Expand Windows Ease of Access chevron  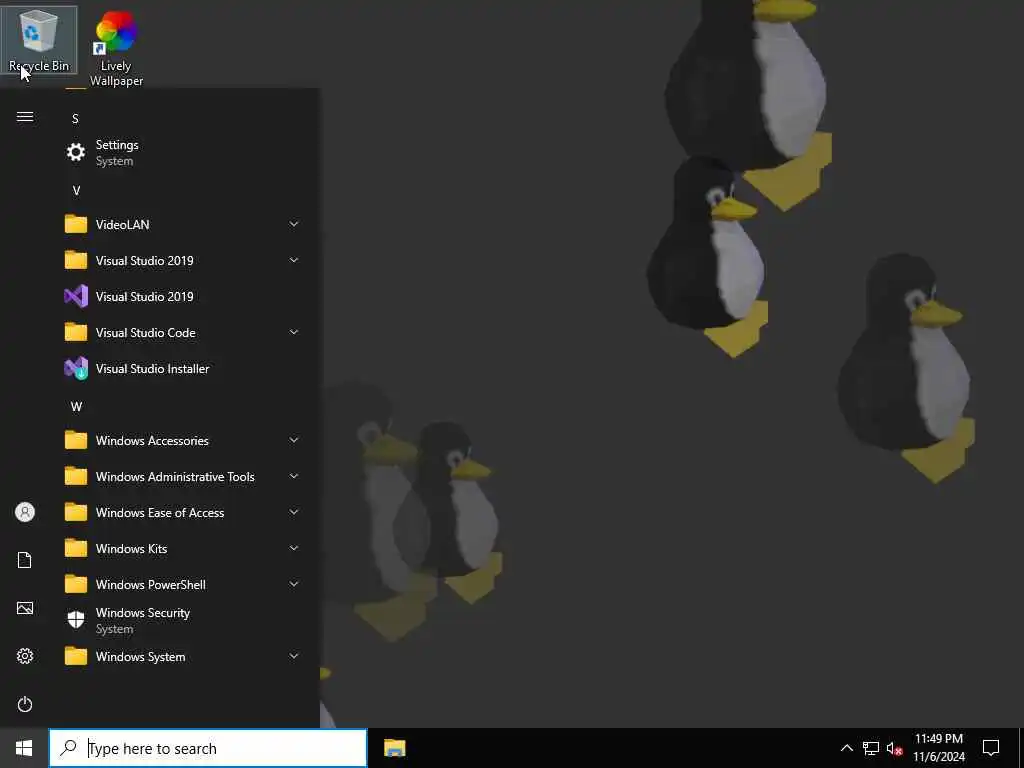pyautogui.click(x=294, y=512)
